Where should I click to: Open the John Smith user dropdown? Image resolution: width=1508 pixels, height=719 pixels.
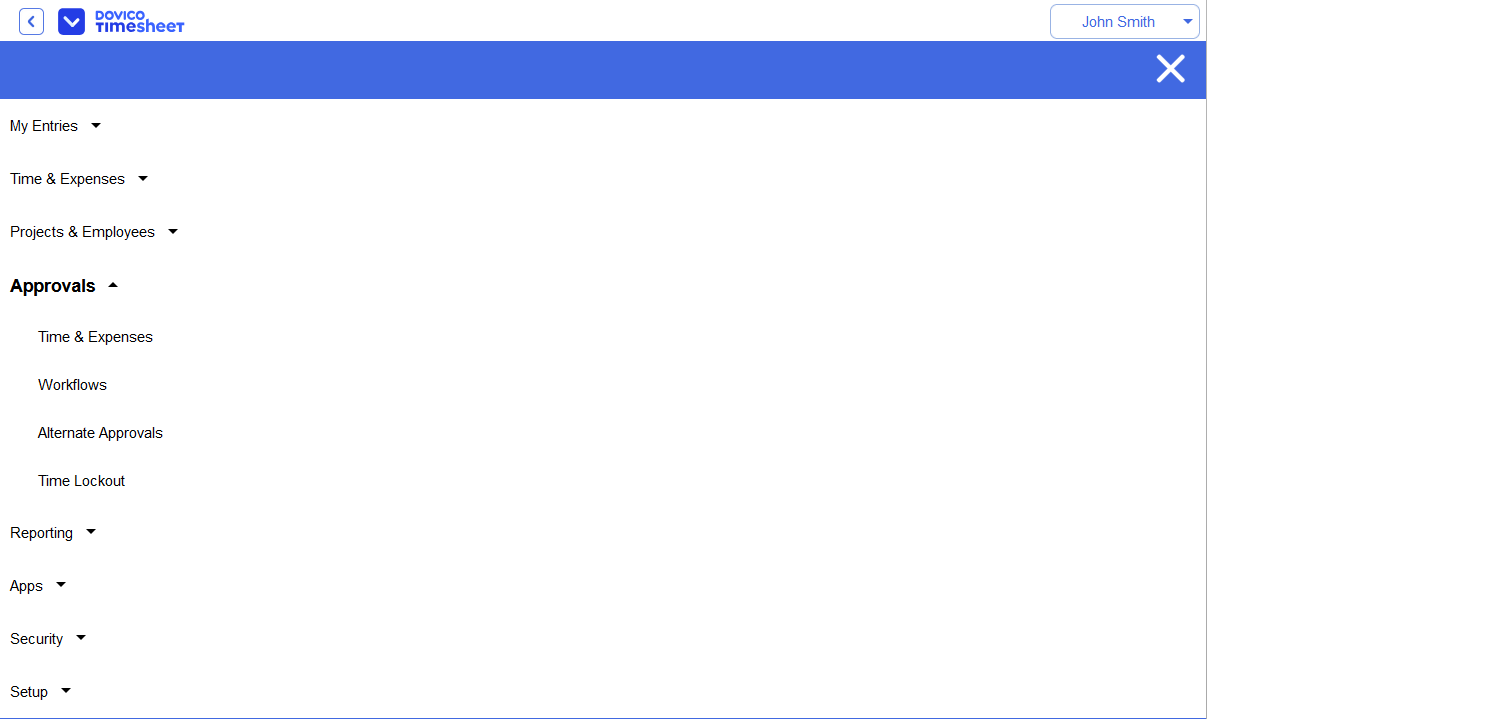point(1124,21)
